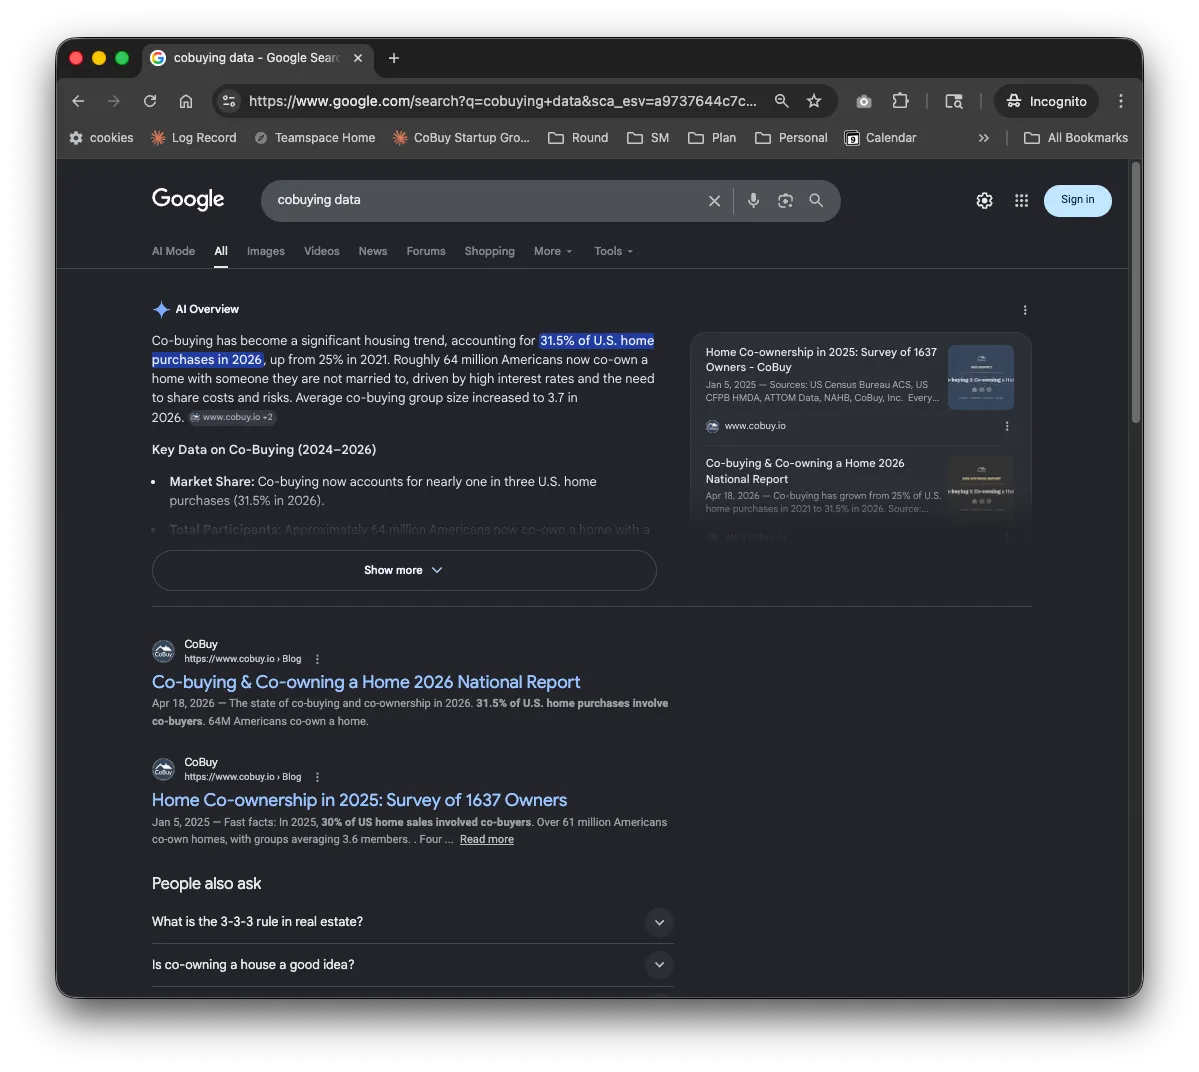
Task: Click the Google logo
Action: (188, 200)
